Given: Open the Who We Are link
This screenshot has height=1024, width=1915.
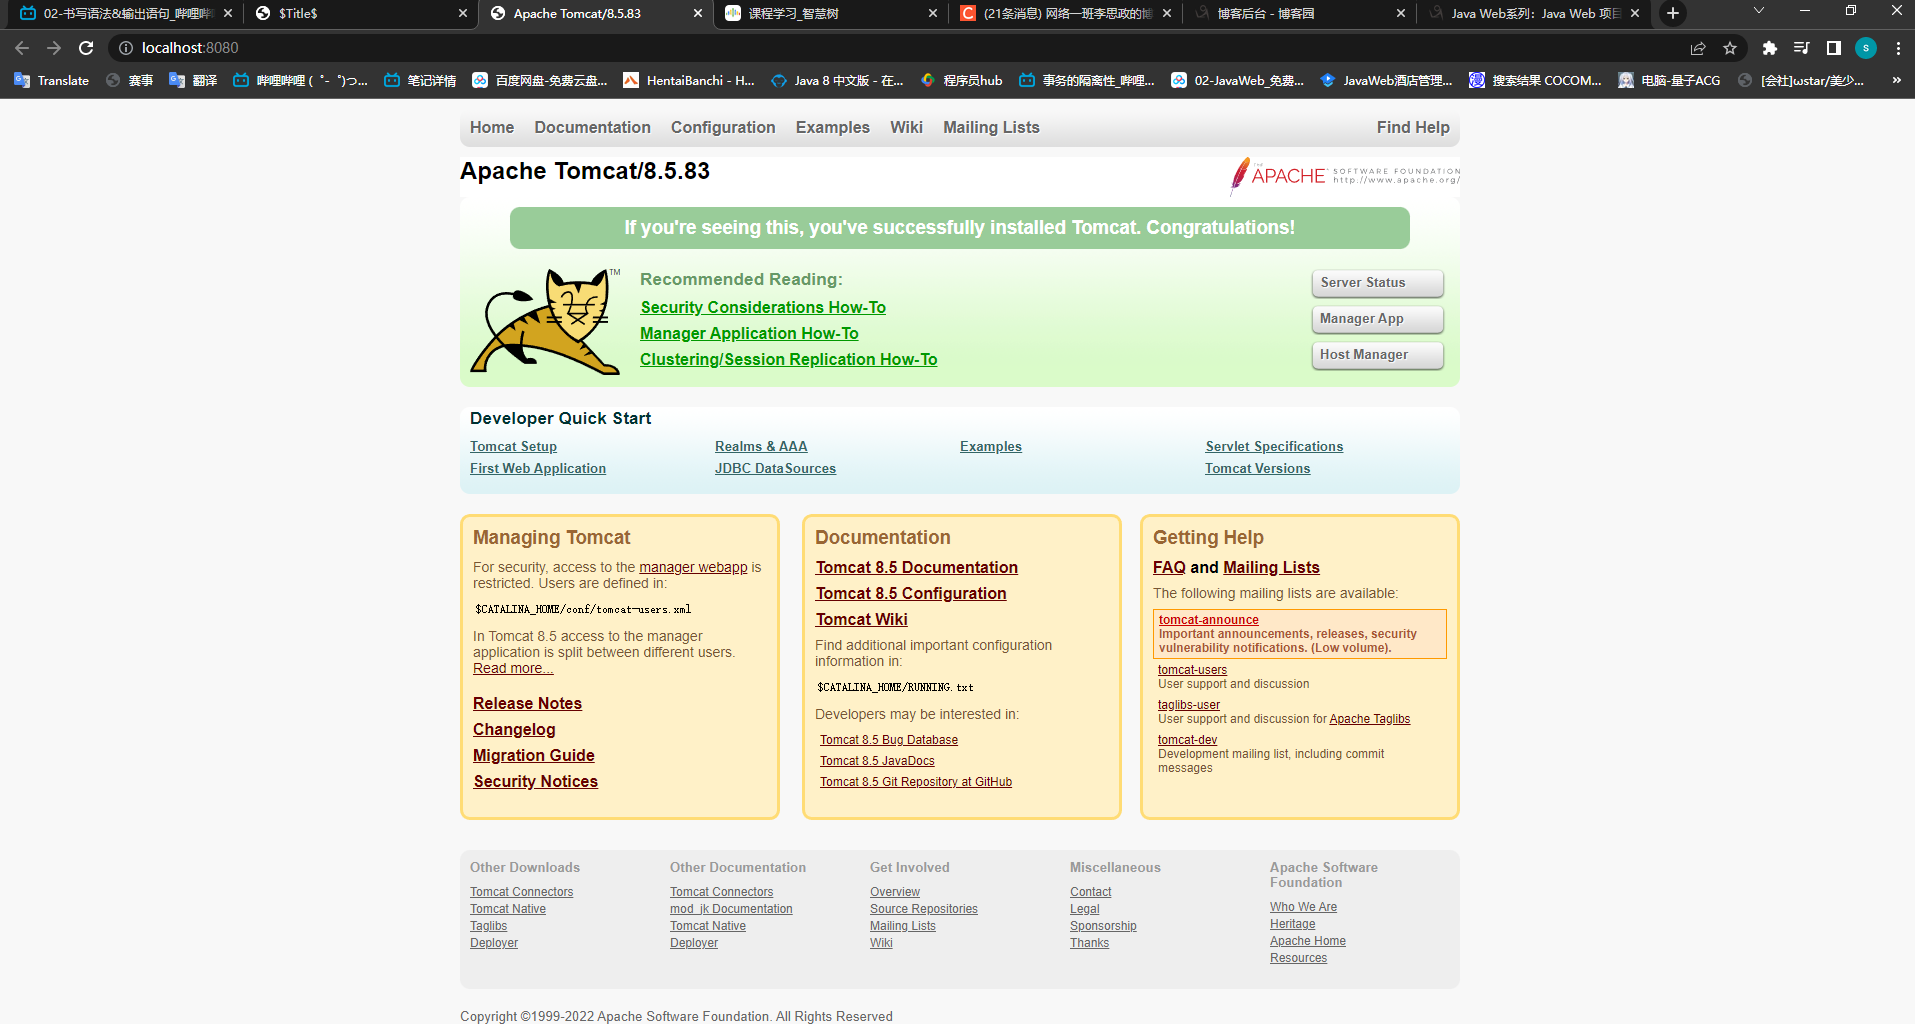Looking at the screenshot, I should click(1303, 907).
